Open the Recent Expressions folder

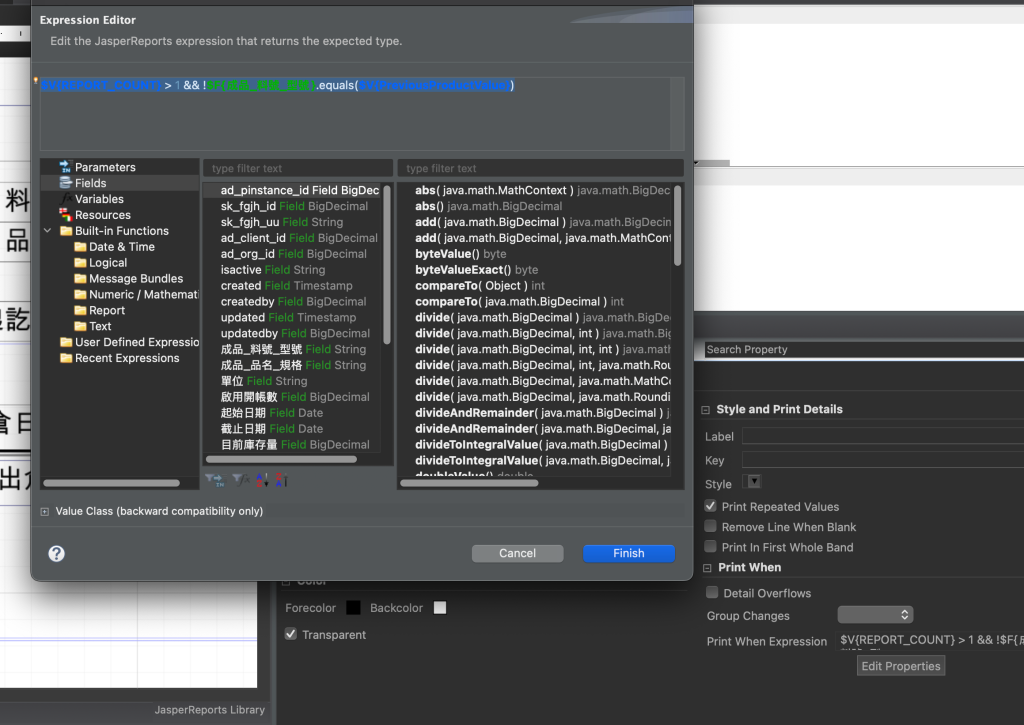126,358
